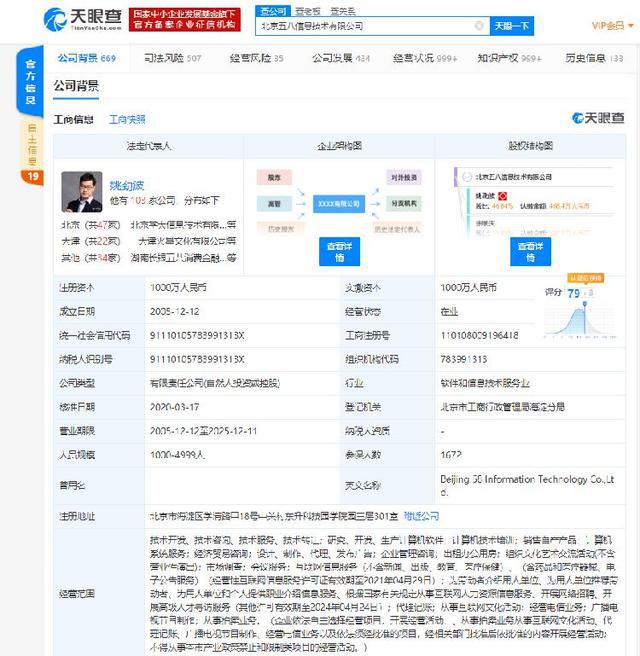Screen dimensions: 640x656
Task: Click the 北京 (共47家) company count
Action: point(91,225)
